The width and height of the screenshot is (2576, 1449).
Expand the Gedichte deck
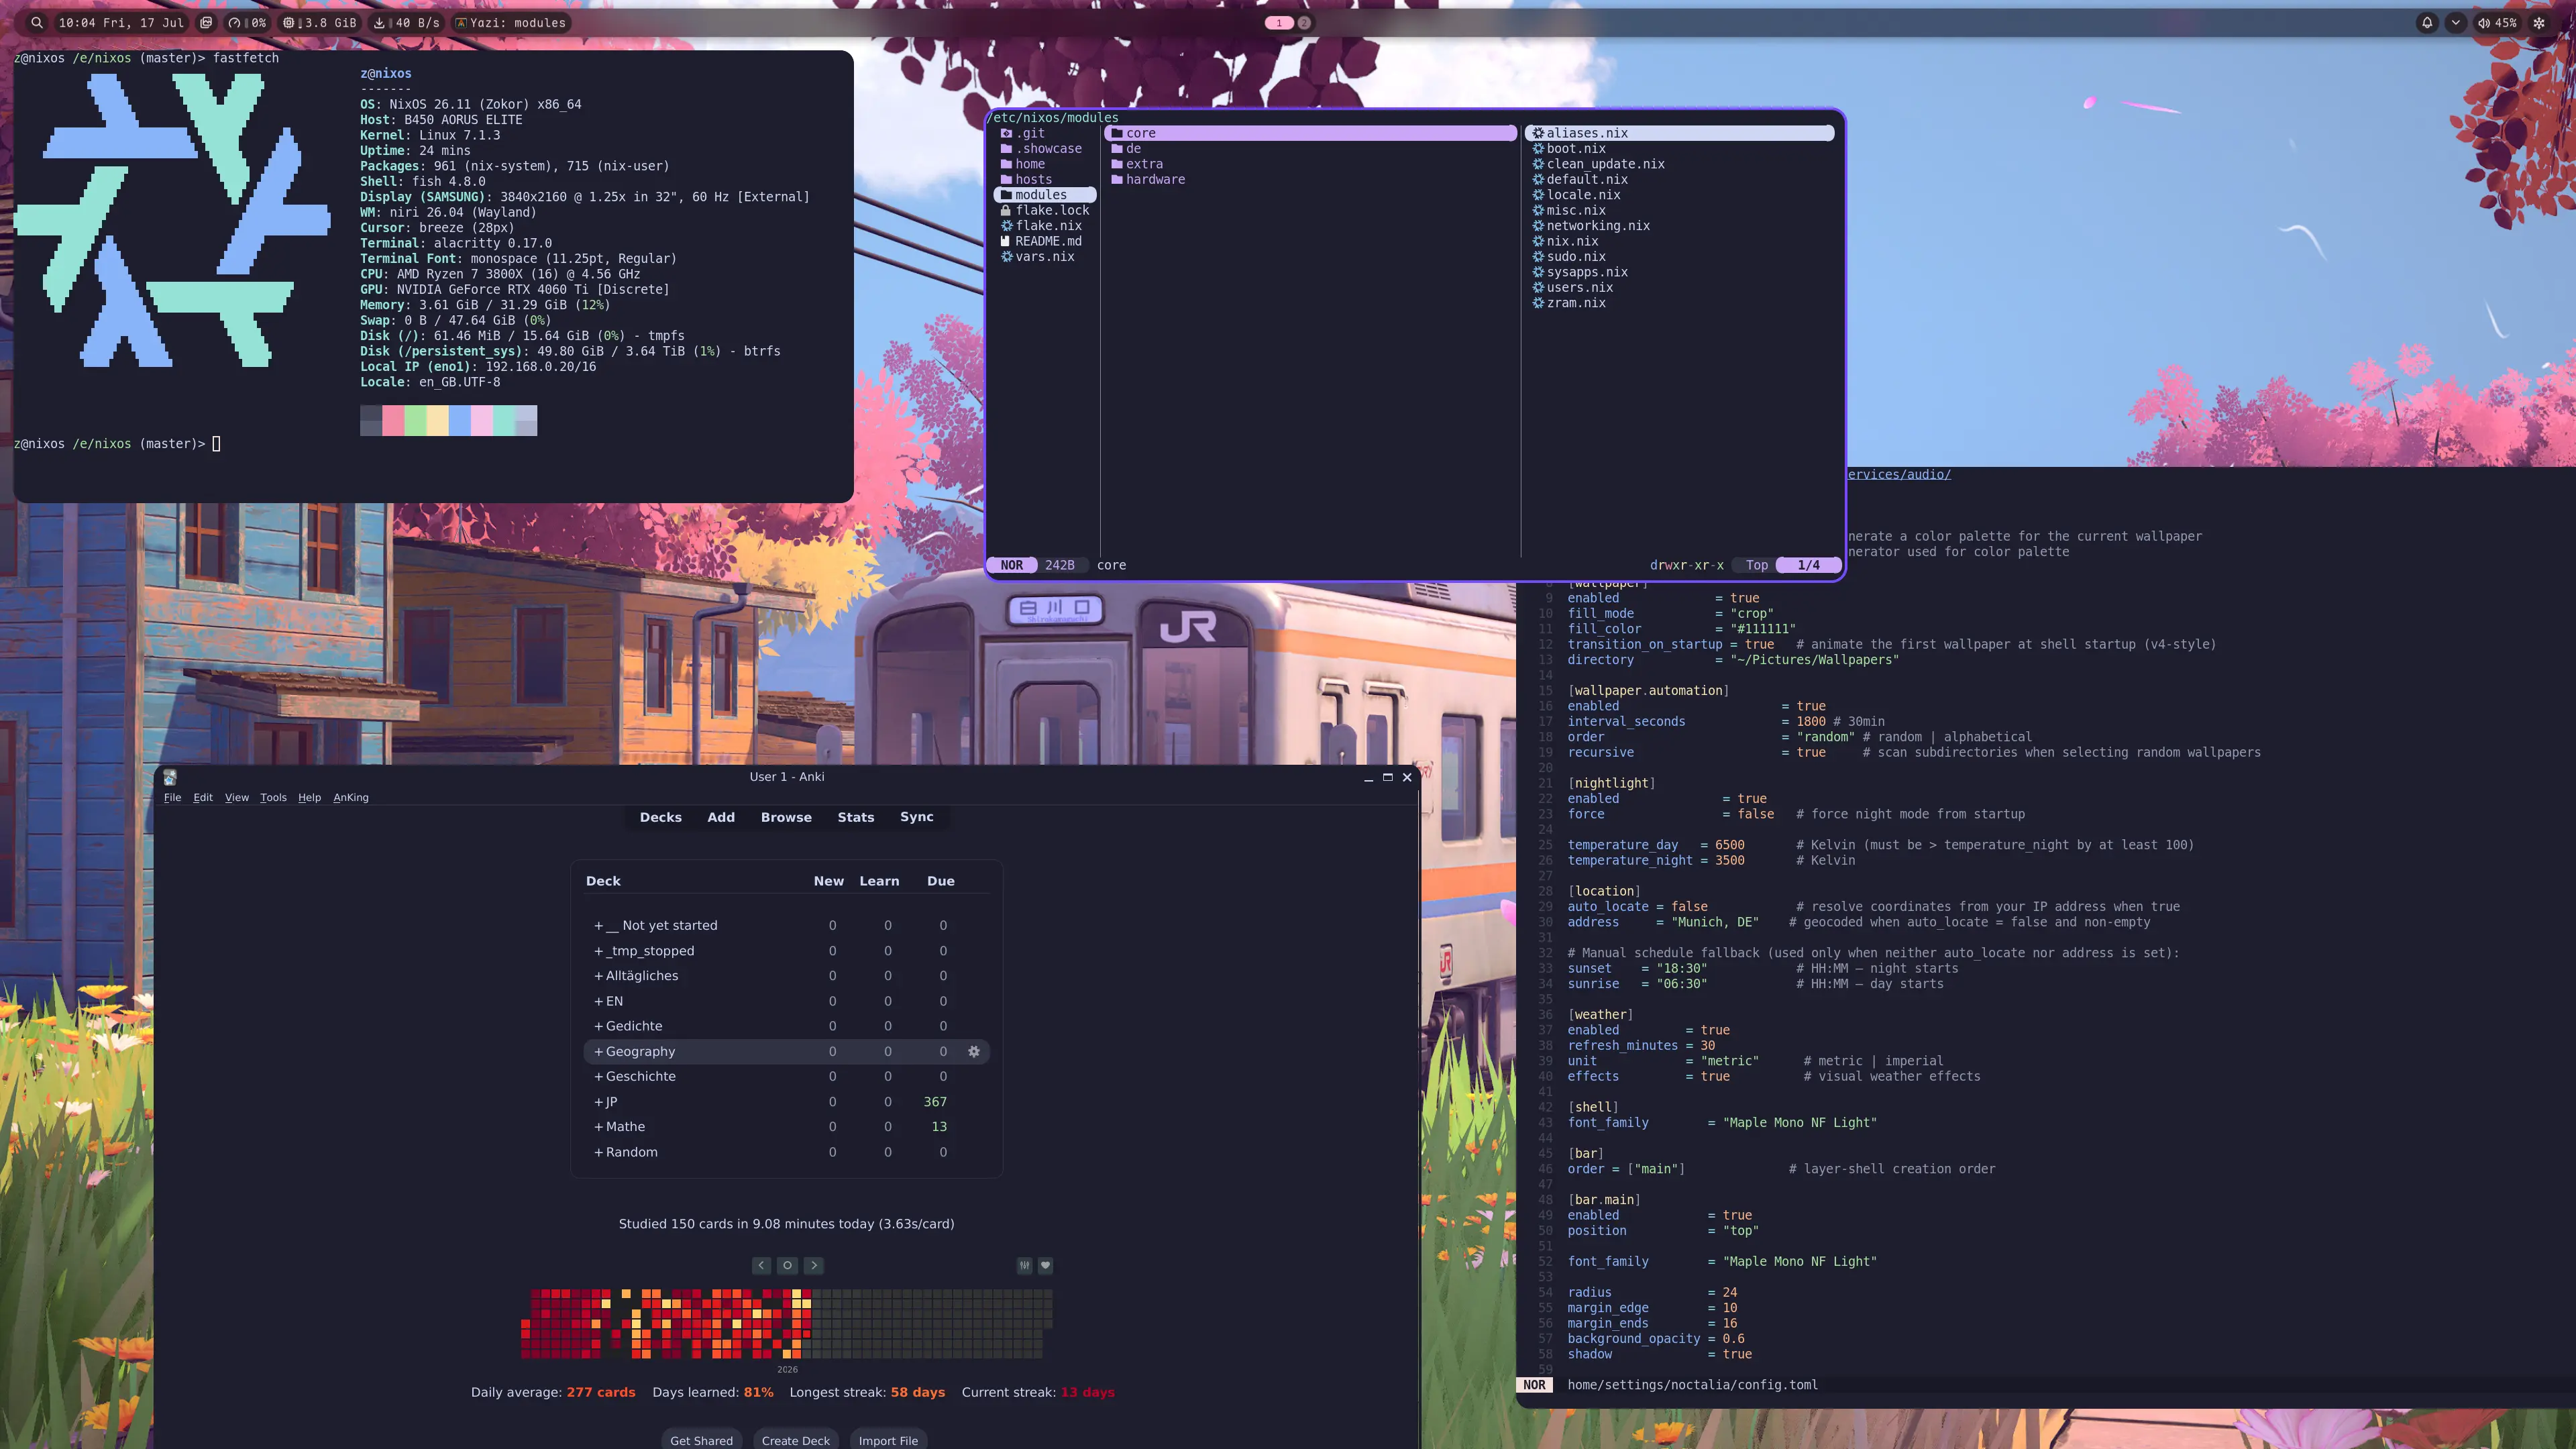[x=598, y=1026]
